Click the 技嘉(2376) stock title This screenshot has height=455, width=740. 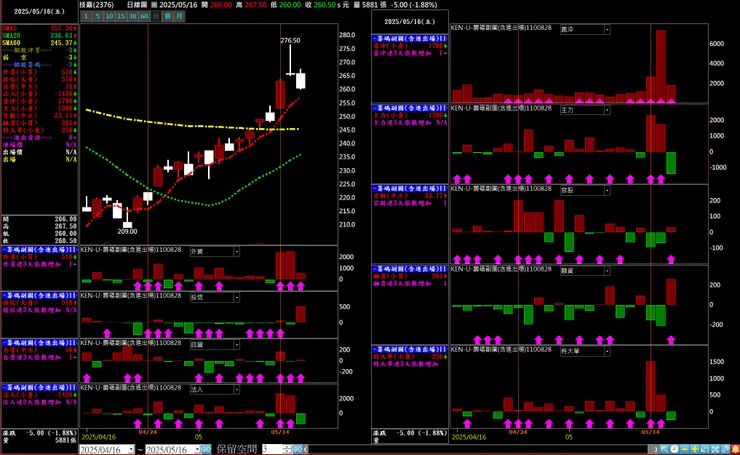click(x=97, y=5)
